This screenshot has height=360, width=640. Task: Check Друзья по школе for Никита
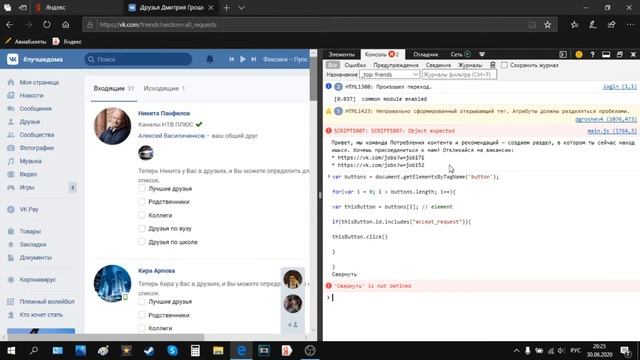(142, 242)
